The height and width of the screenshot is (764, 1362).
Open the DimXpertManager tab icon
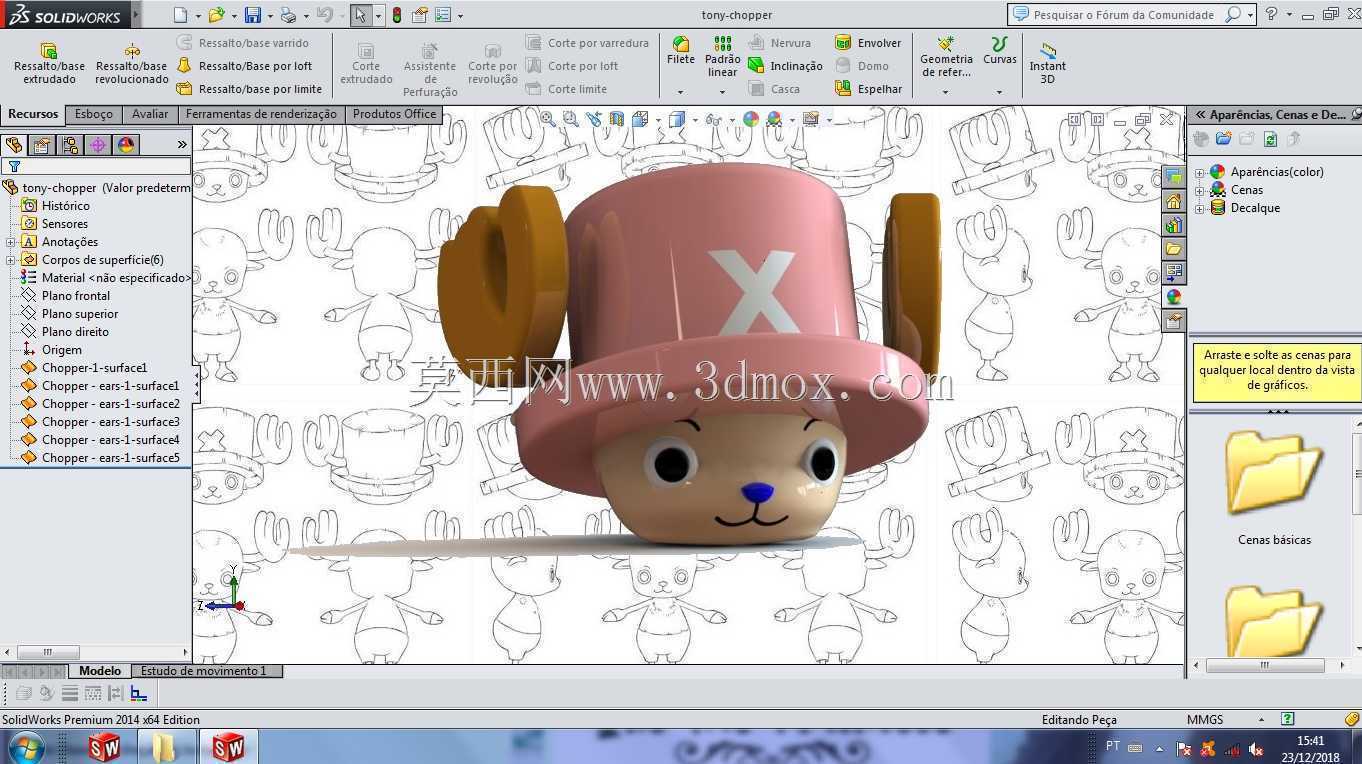(98, 145)
